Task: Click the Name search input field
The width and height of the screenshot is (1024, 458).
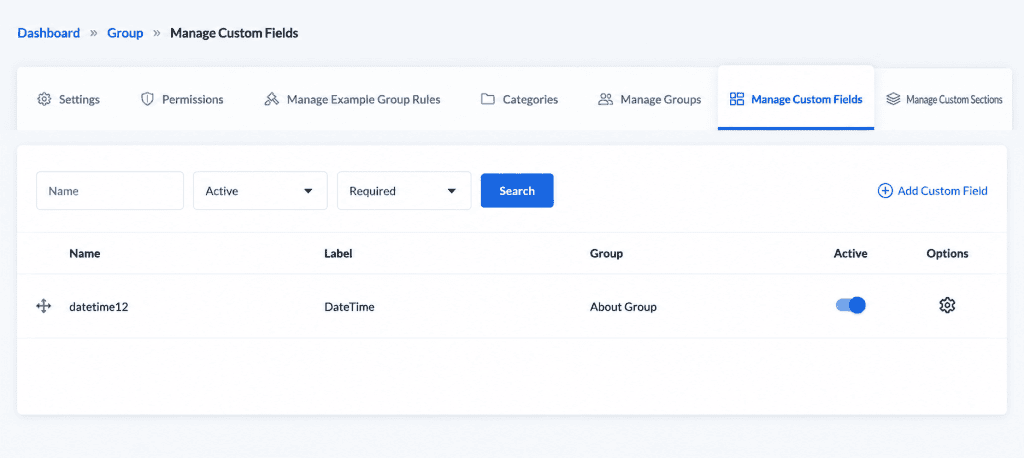Action: coord(110,191)
